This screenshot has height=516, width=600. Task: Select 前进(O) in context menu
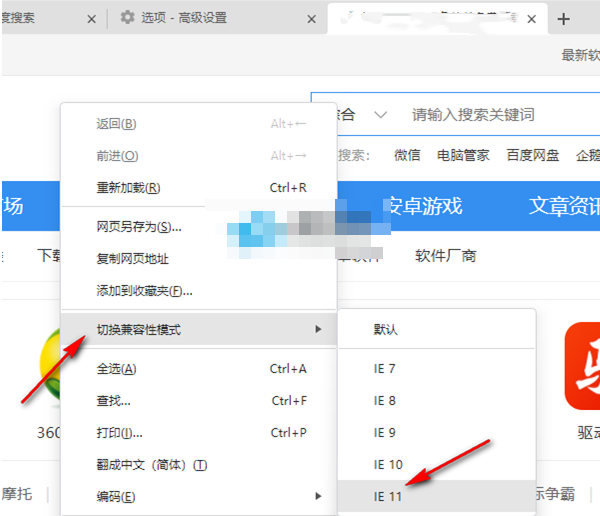click(199, 156)
